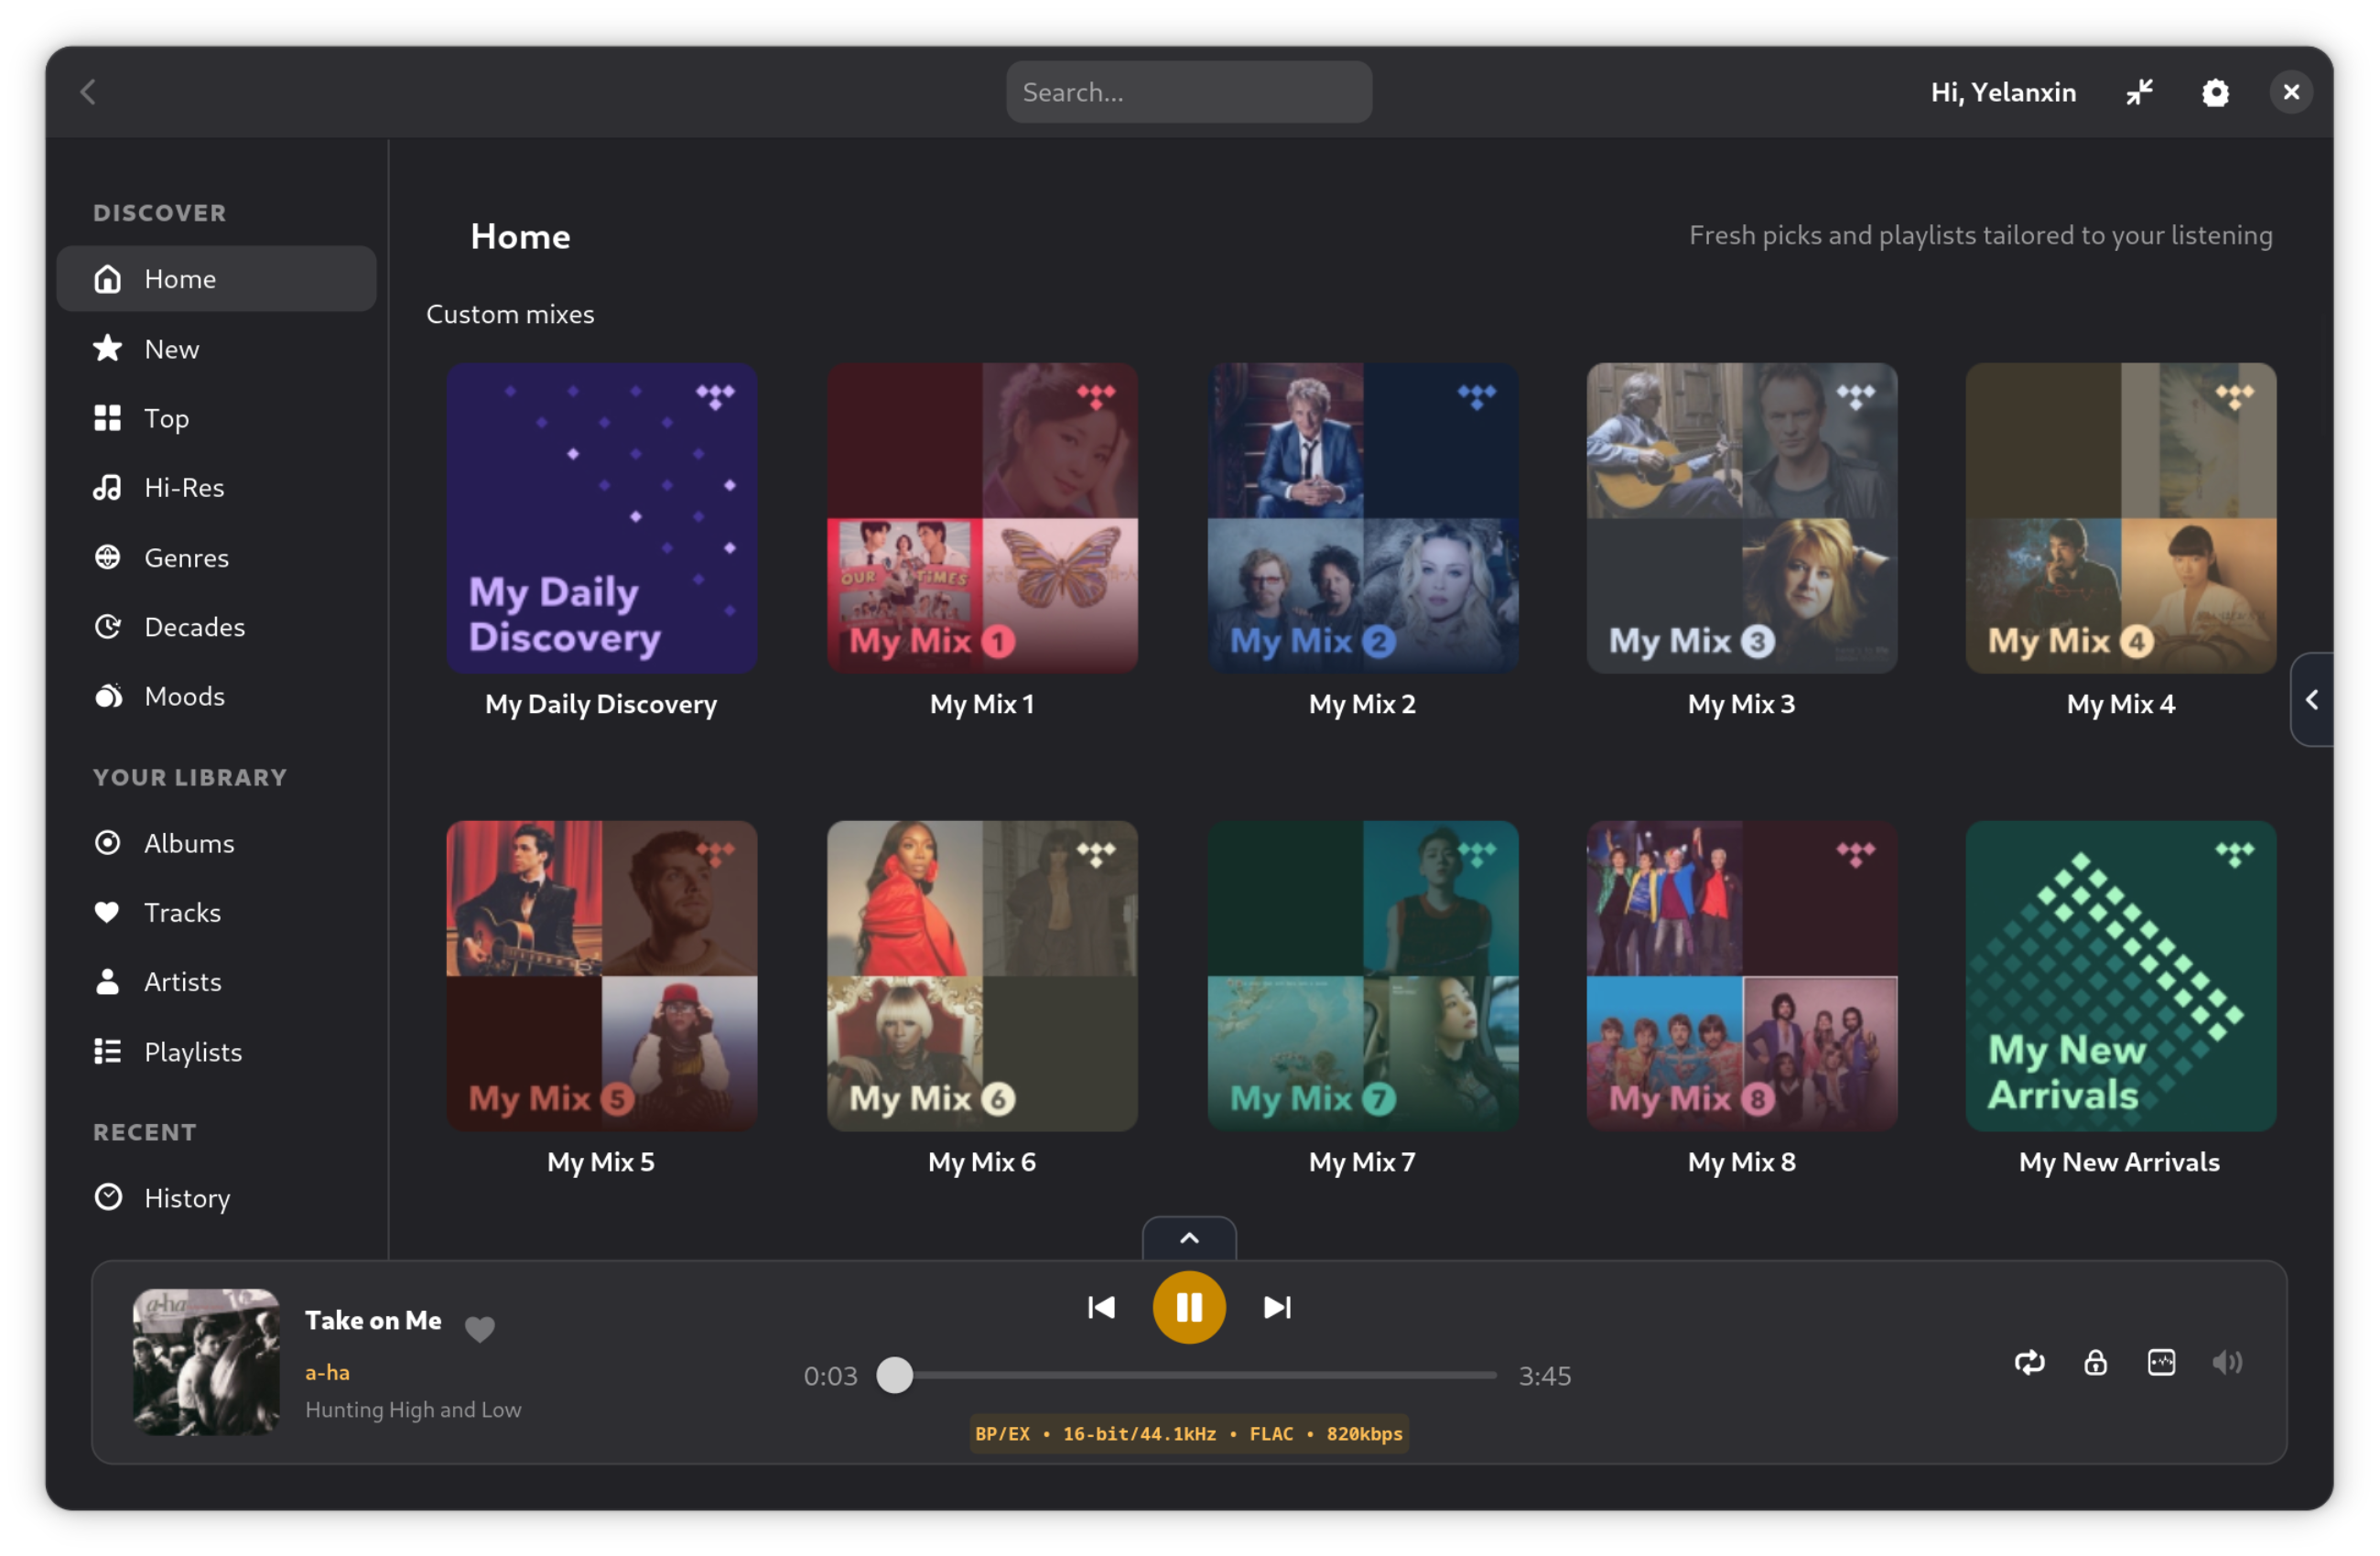This screenshot has height=1556, width=2380.
Task: Favorite Take on Me with the heart
Action: click(480, 1328)
